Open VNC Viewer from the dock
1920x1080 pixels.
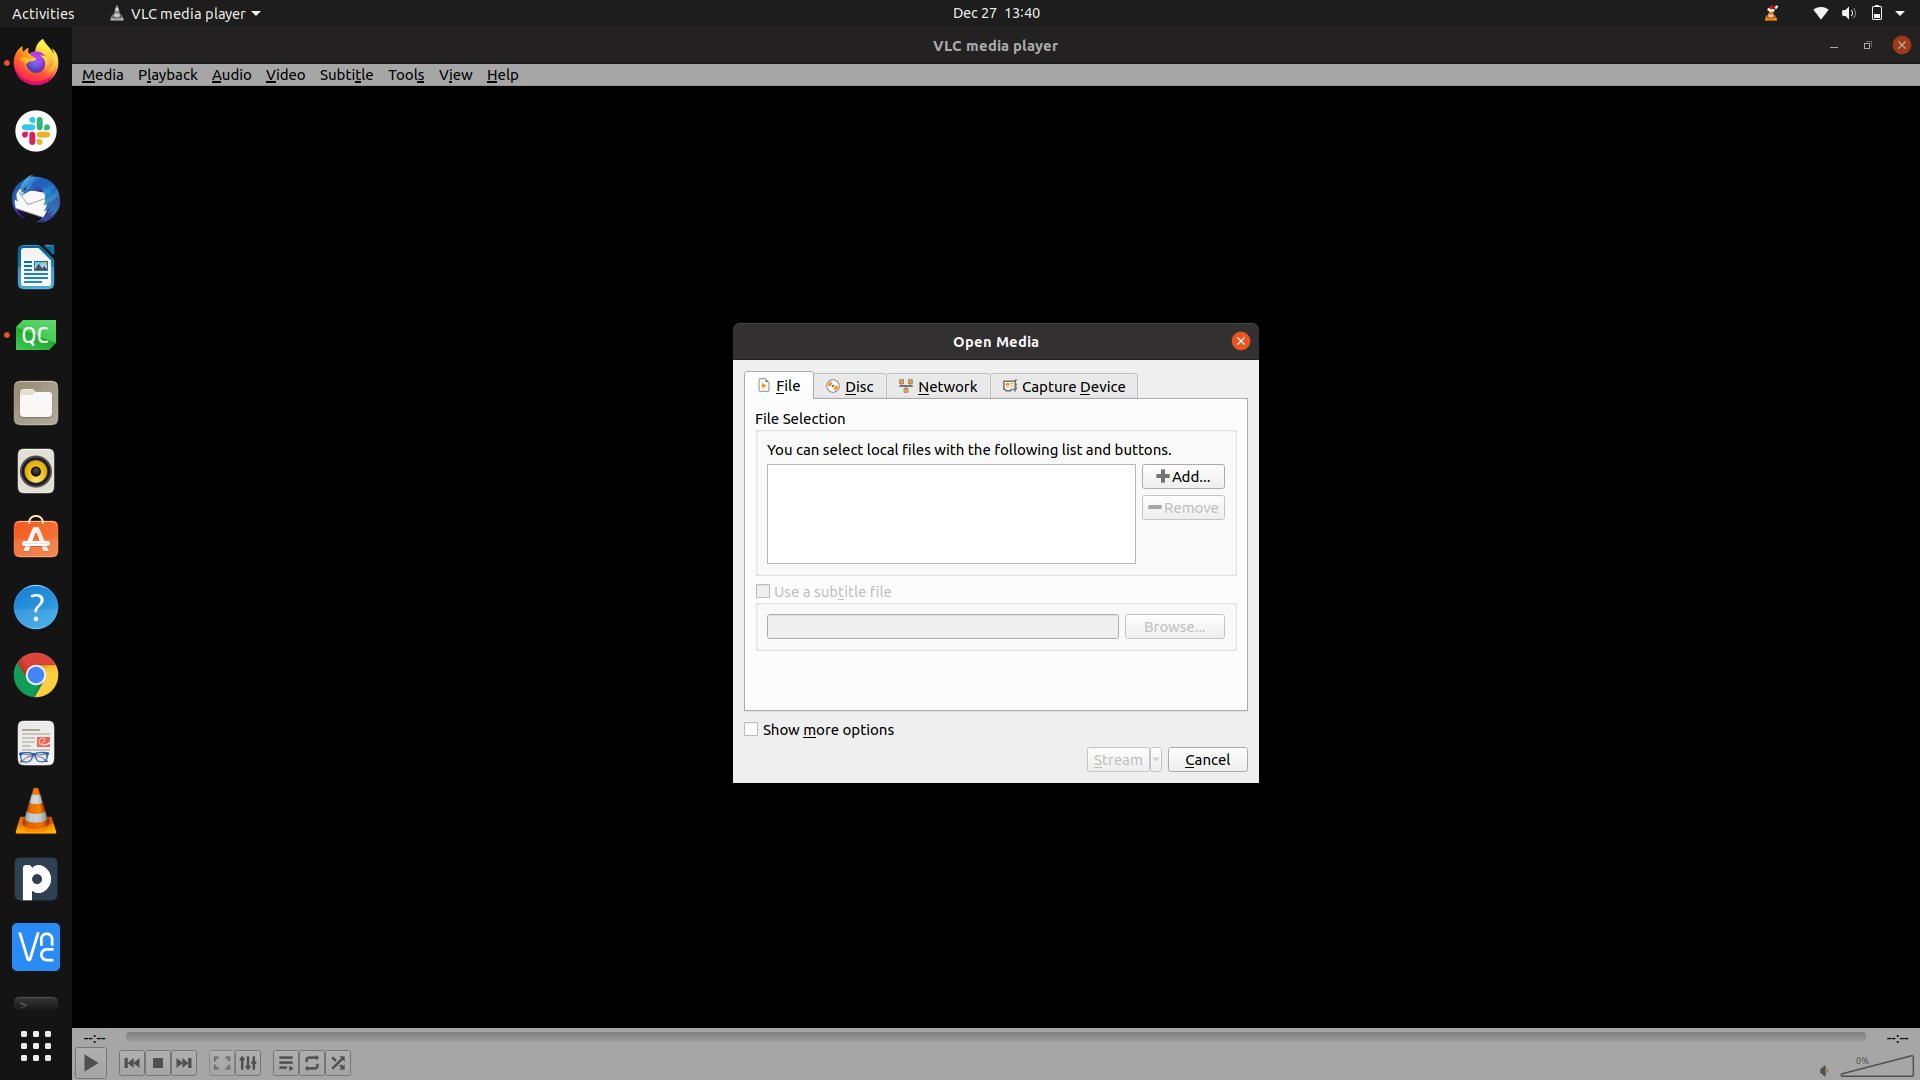point(36,947)
